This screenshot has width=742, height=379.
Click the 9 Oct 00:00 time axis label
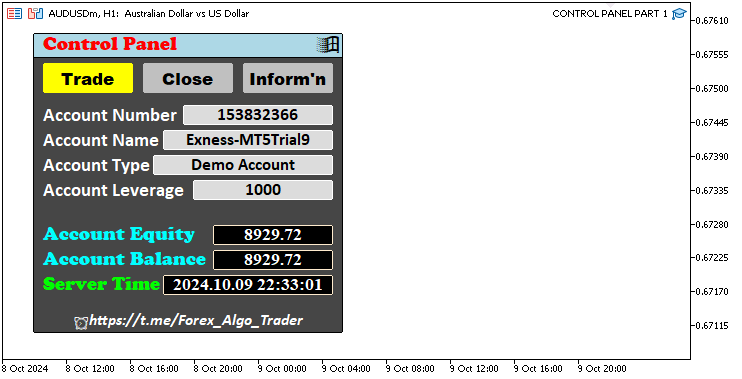click(x=282, y=369)
